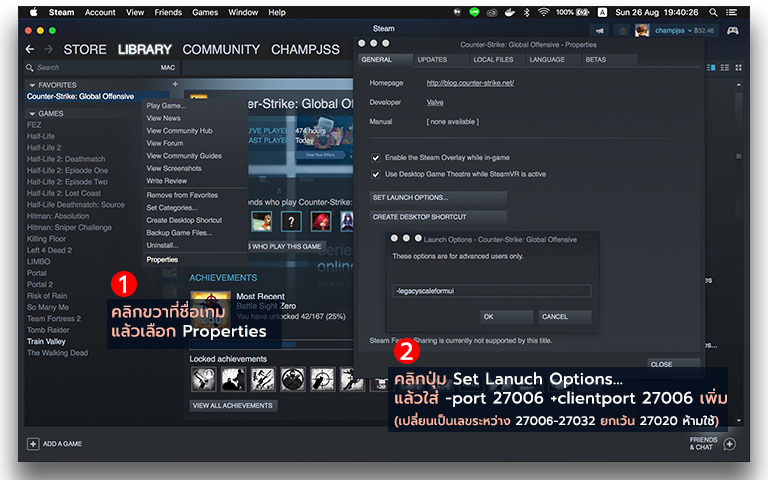This screenshot has height=480, width=768.
Task: Toggle Use Desktop Game Theatre checkbox
Action: click(x=376, y=174)
